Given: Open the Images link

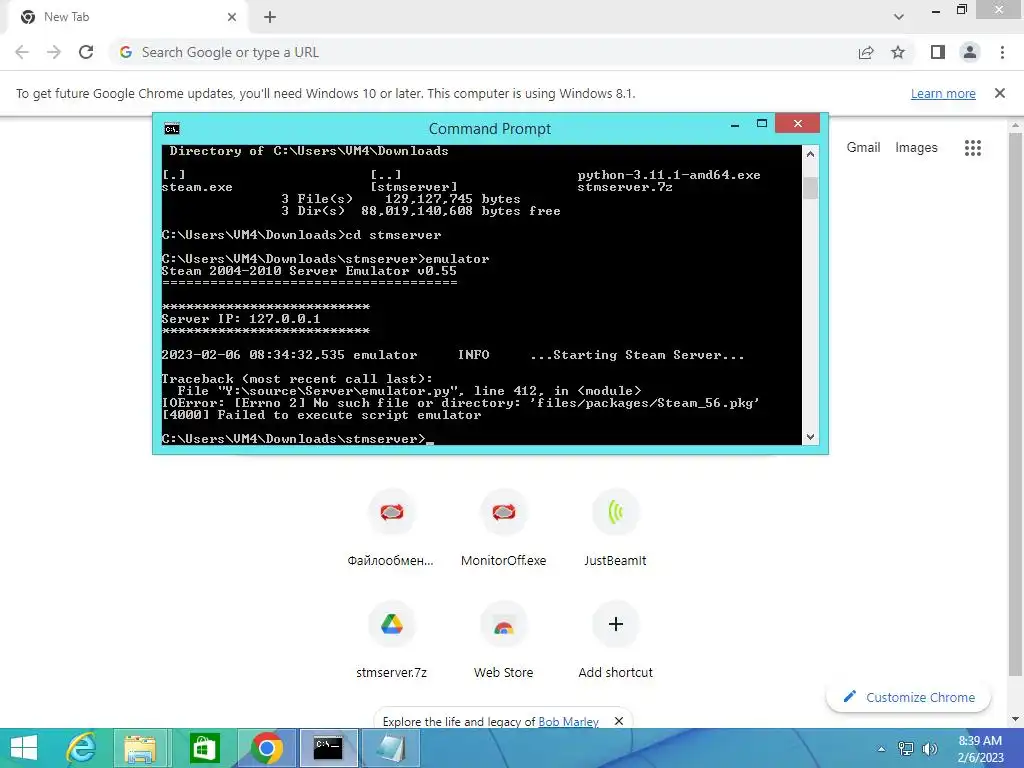Looking at the screenshot, I should tap(916, 148).
